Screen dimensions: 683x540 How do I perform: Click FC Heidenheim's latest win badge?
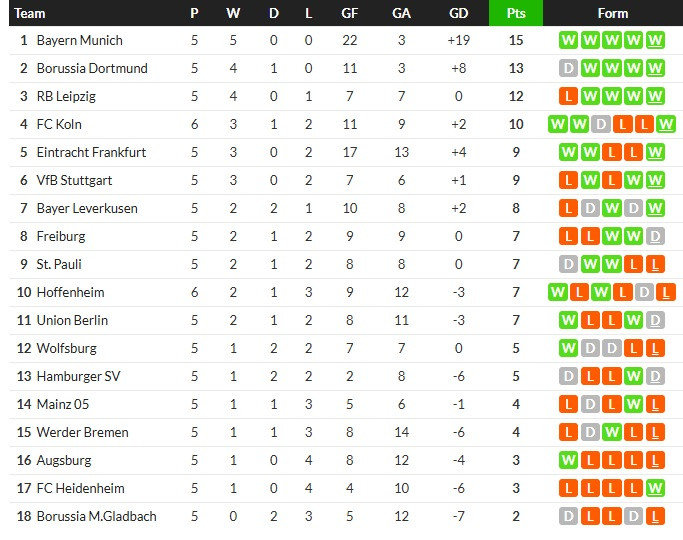tap(655, 488)
